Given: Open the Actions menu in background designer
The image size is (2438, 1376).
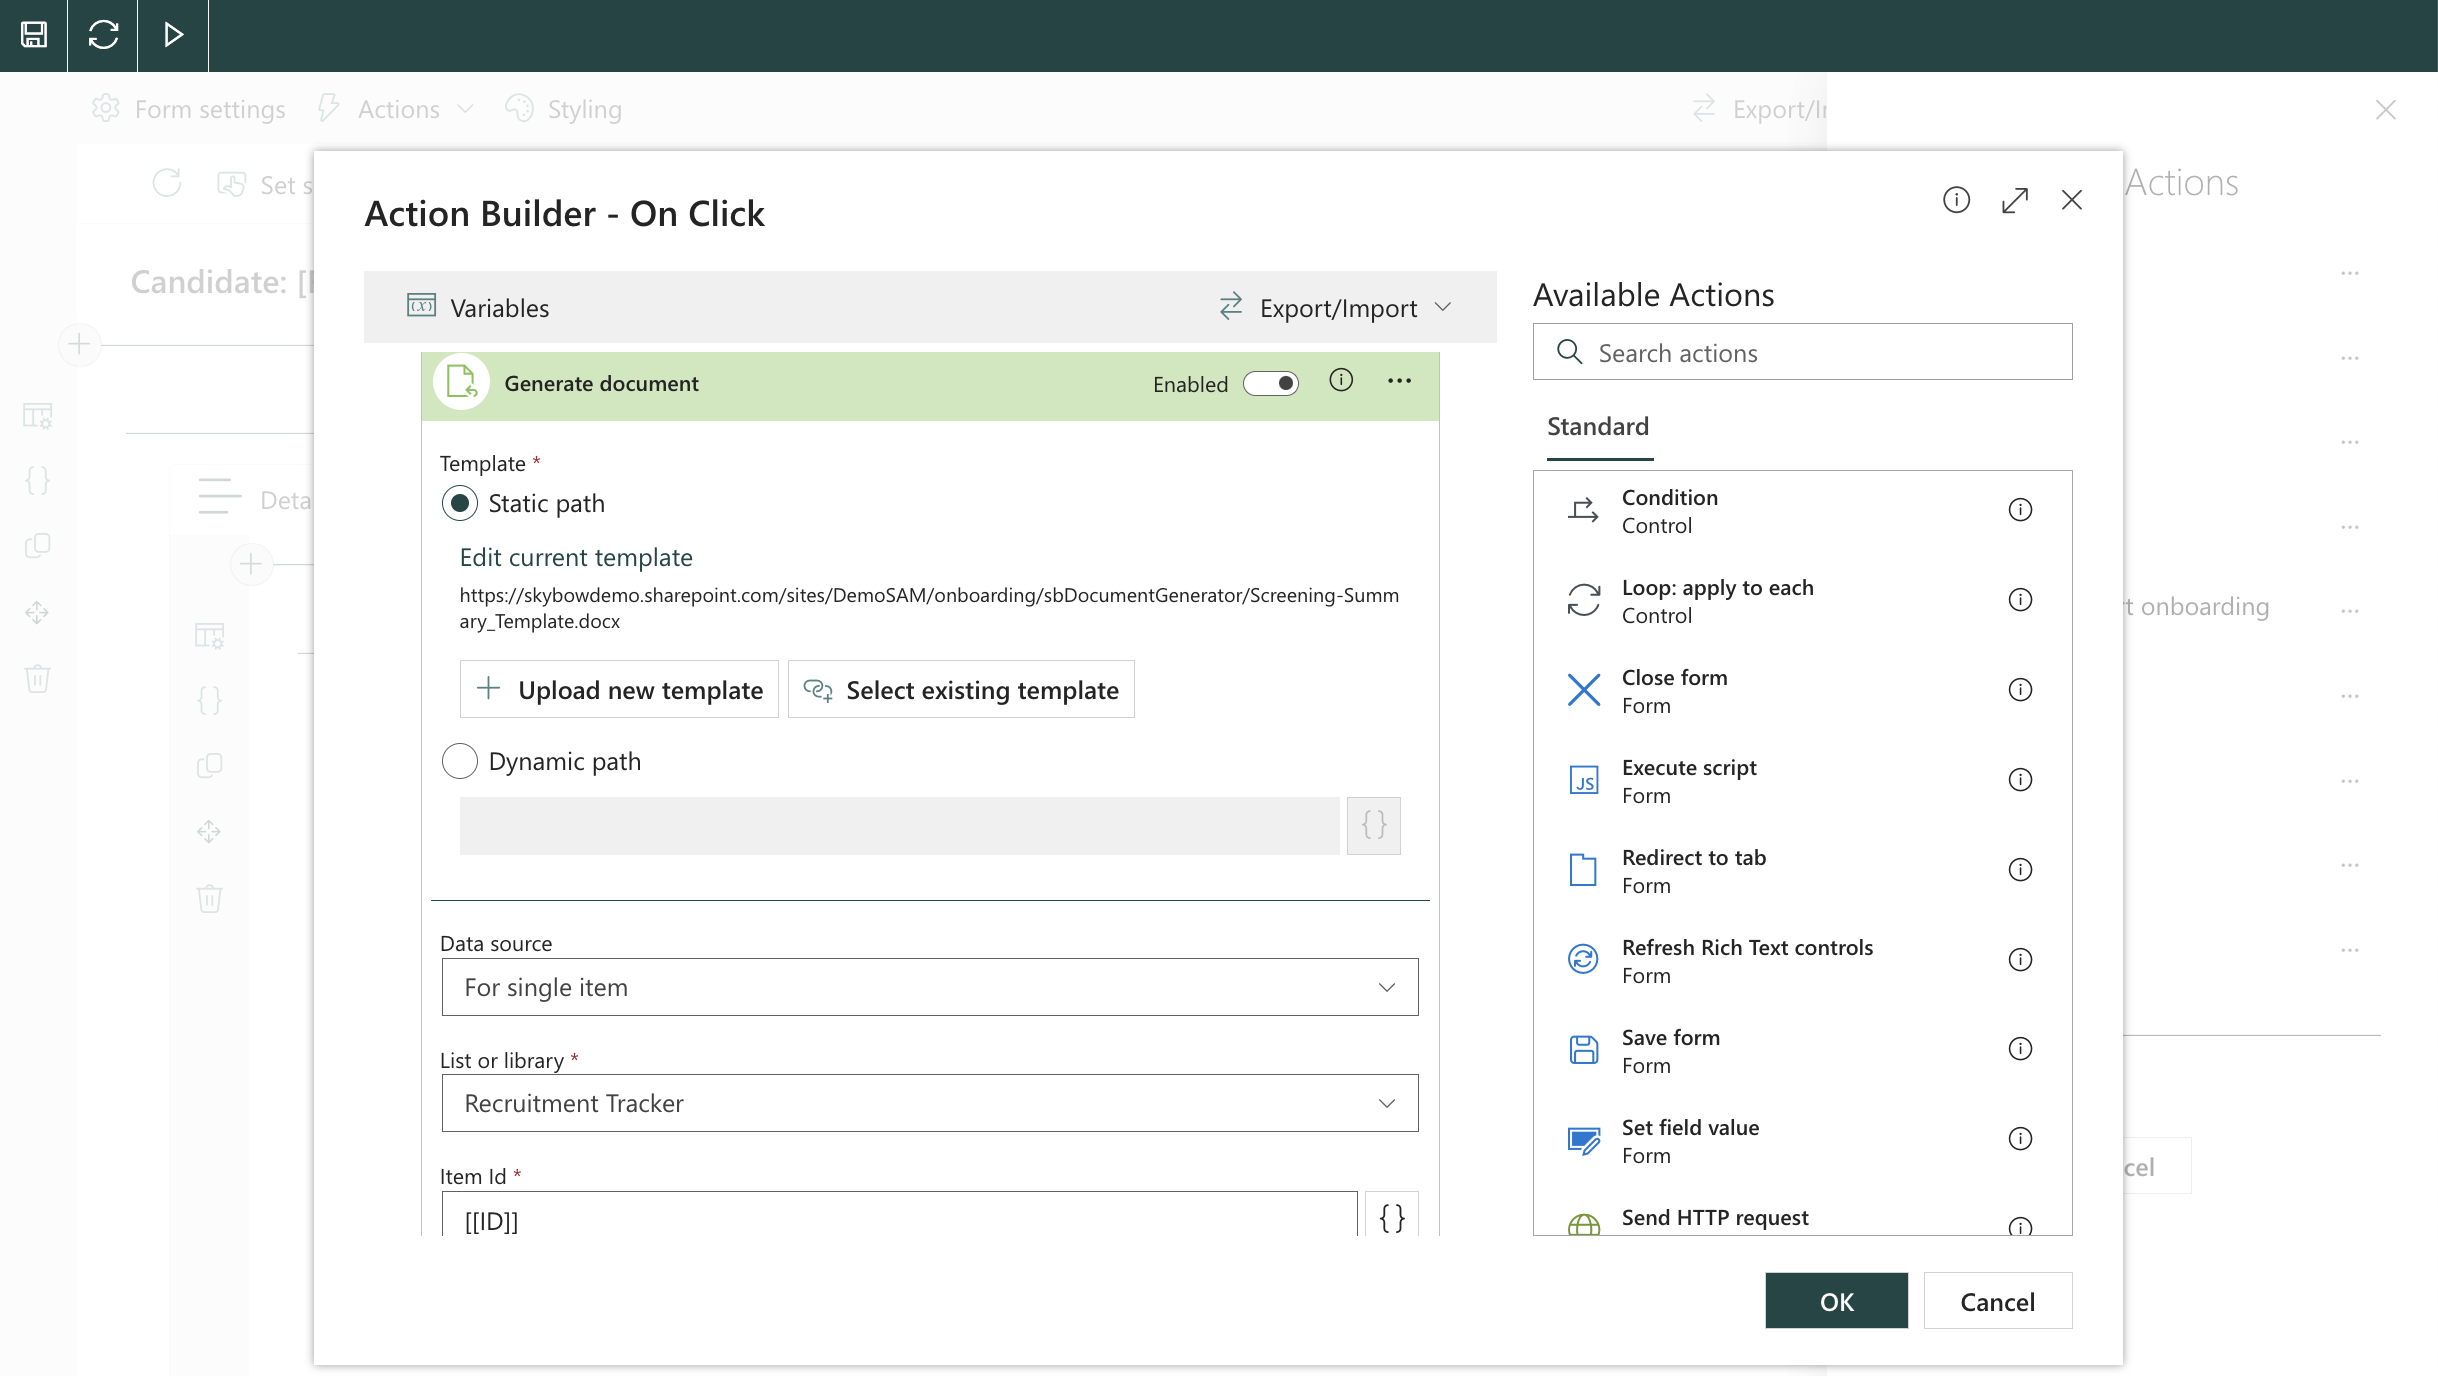Looking at the screenshot, I should (396, 109).
